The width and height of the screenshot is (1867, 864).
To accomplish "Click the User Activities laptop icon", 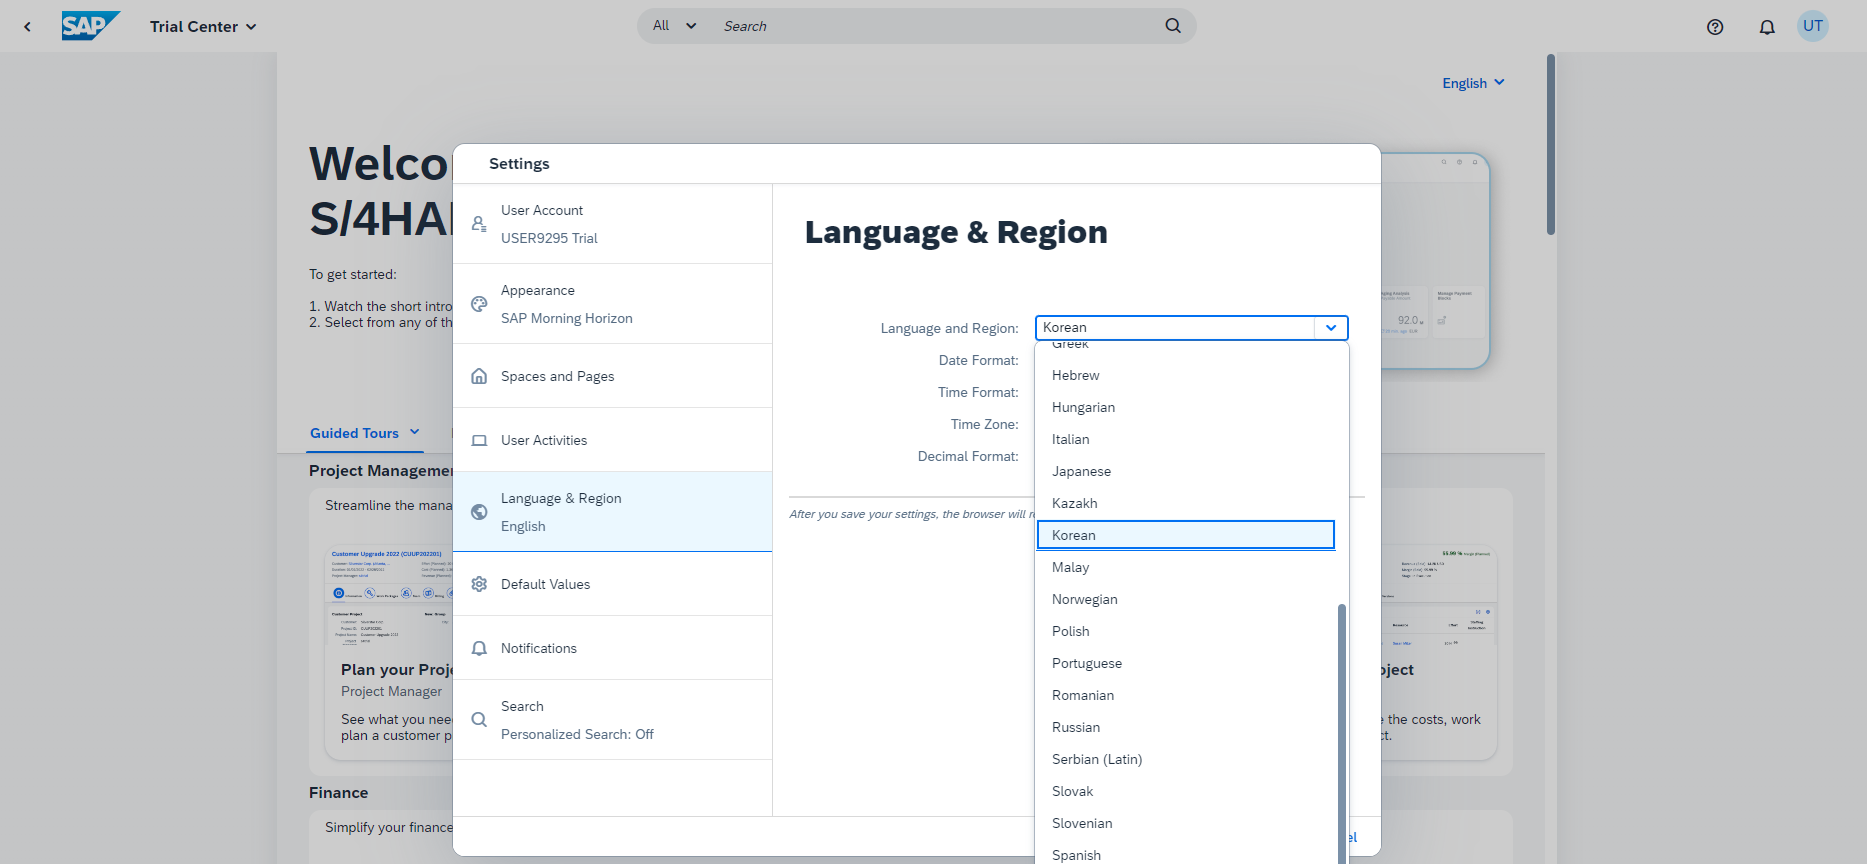I will click(x=479, y=440).
